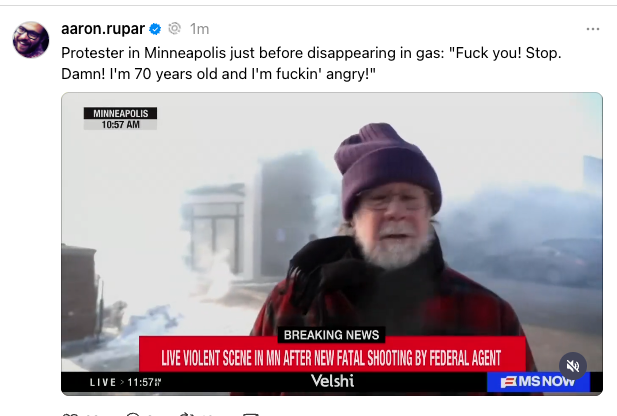Play the embedded Minneapolis protest video
The width and height of the screenshot is (617, 416).
[332, 244]
